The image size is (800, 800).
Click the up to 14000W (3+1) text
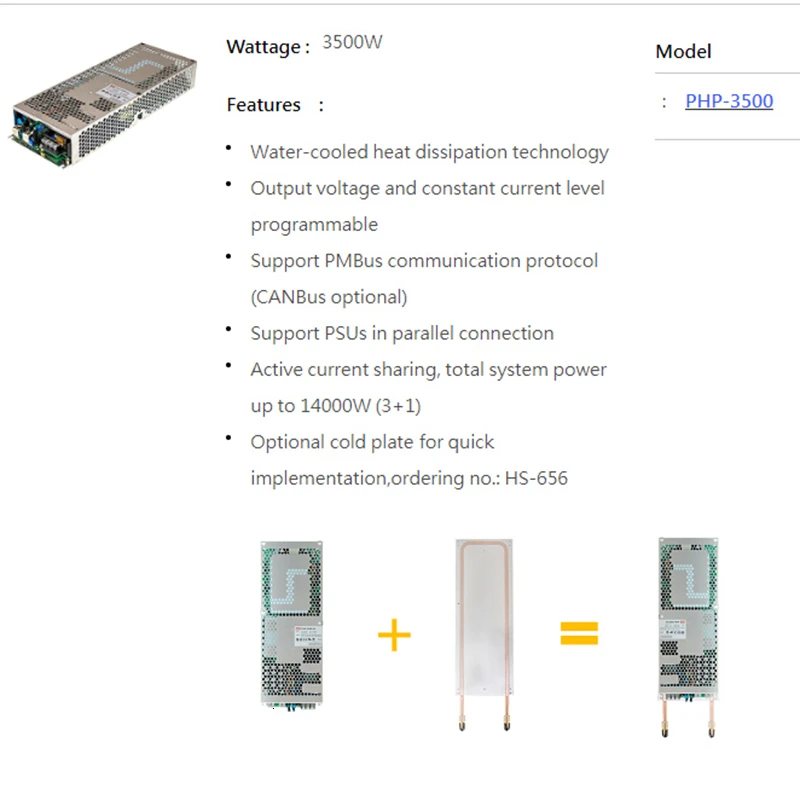pyautogui.click(x=336, y=406)
